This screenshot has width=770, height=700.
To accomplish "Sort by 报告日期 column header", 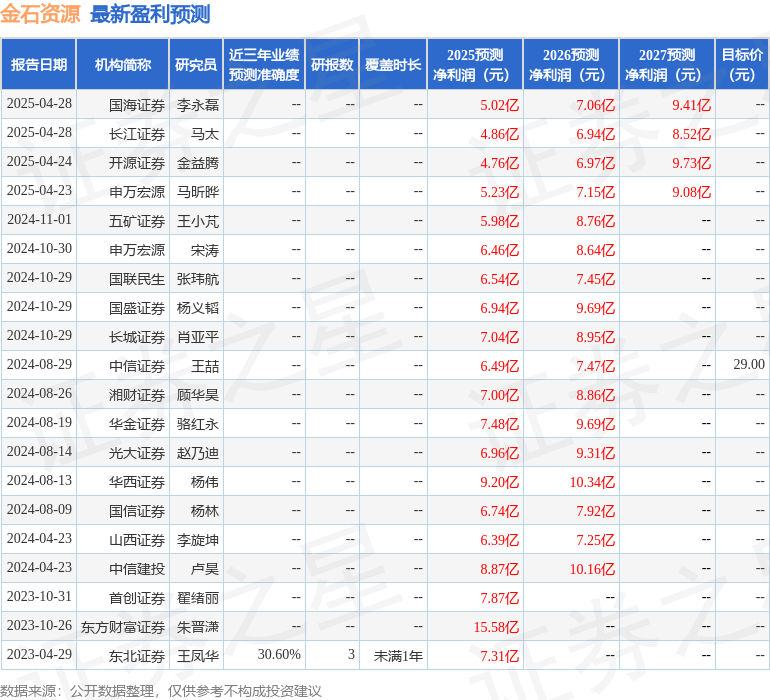I will [x=39, y=65].
